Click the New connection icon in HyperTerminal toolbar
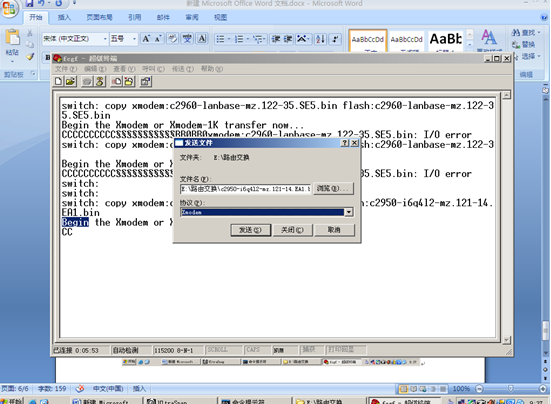 58,82
